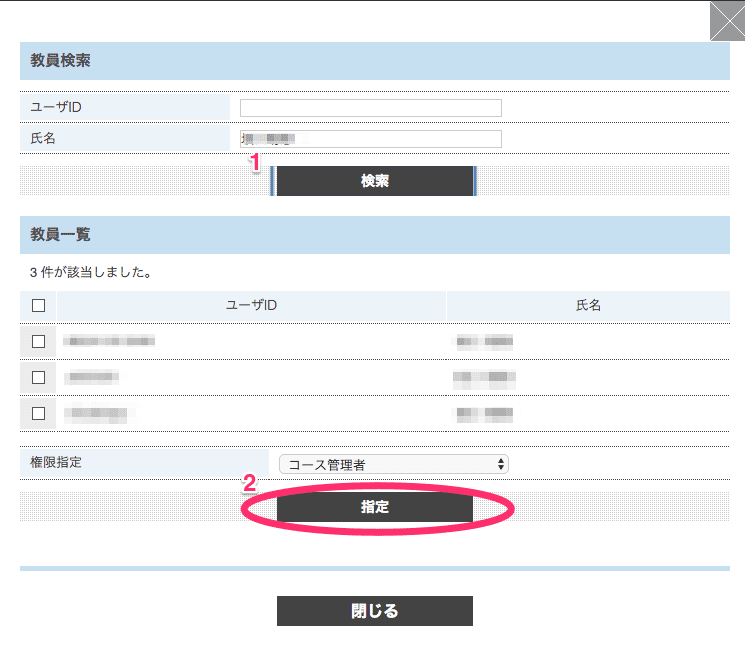Click the 教員一覧 section heading
The height and width of the screenshot is (662, 745).
pyautogui.click(x=60, y=234)
